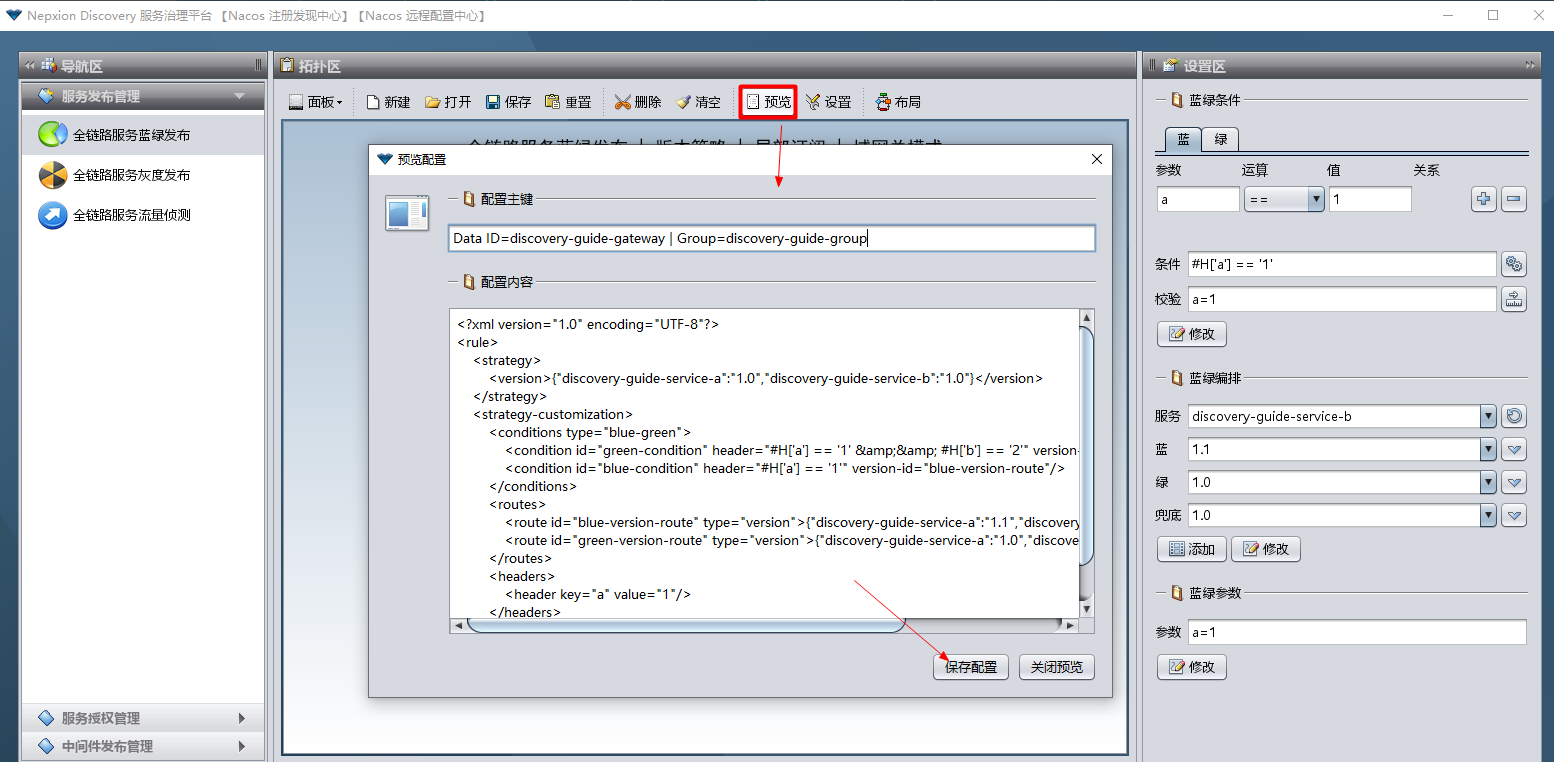Image resolution: width=1554 pixels, height=762 pixels.
Task: Click the 蓝绿参数 参数 input field
Action: point(1357,632)
